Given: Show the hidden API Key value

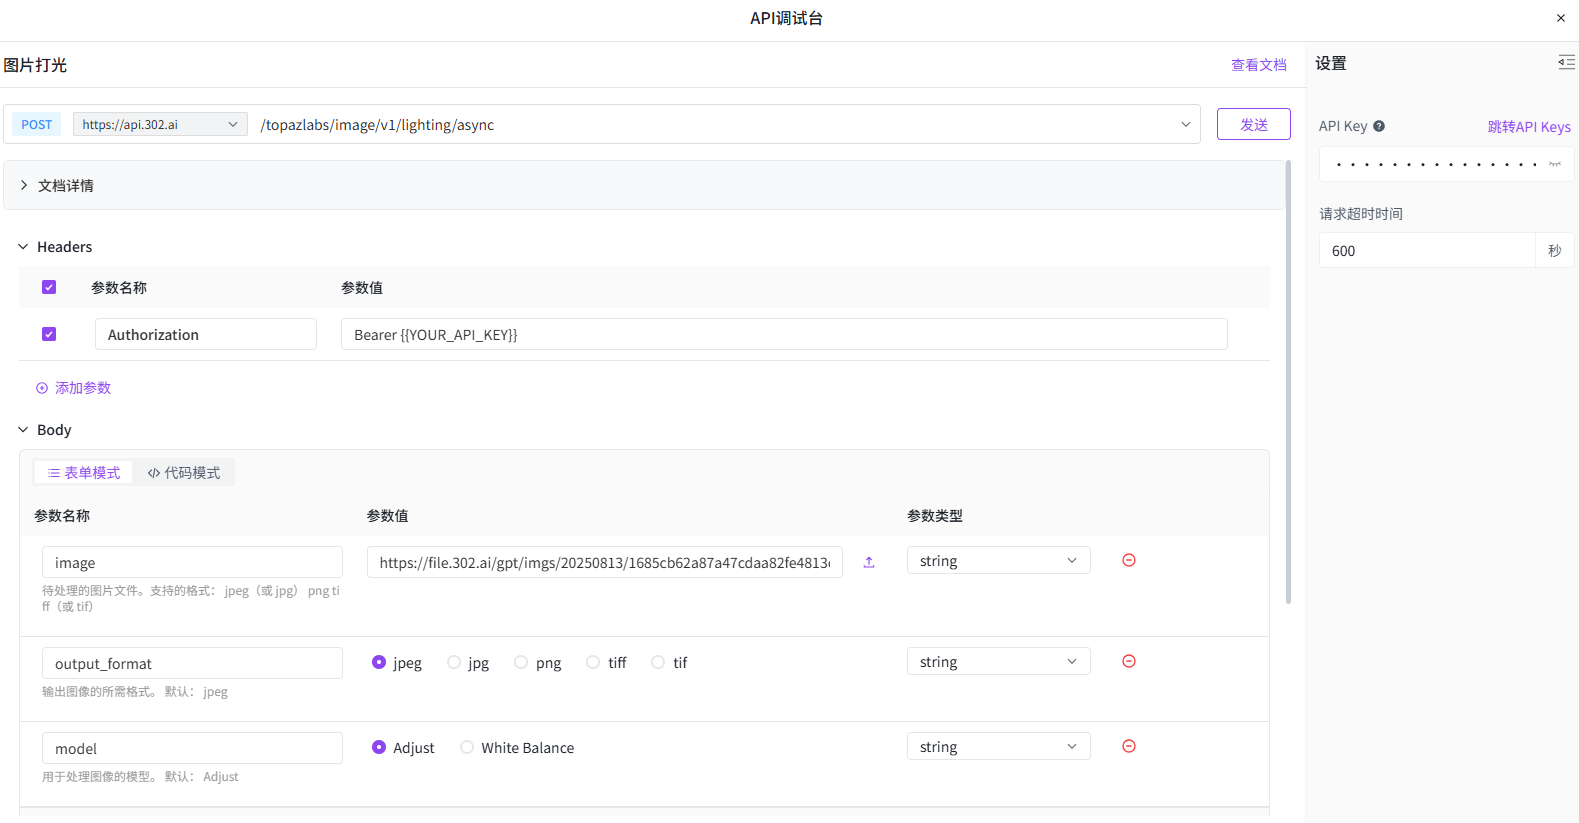Looking at the screenshot, I should coord(1554,164).
